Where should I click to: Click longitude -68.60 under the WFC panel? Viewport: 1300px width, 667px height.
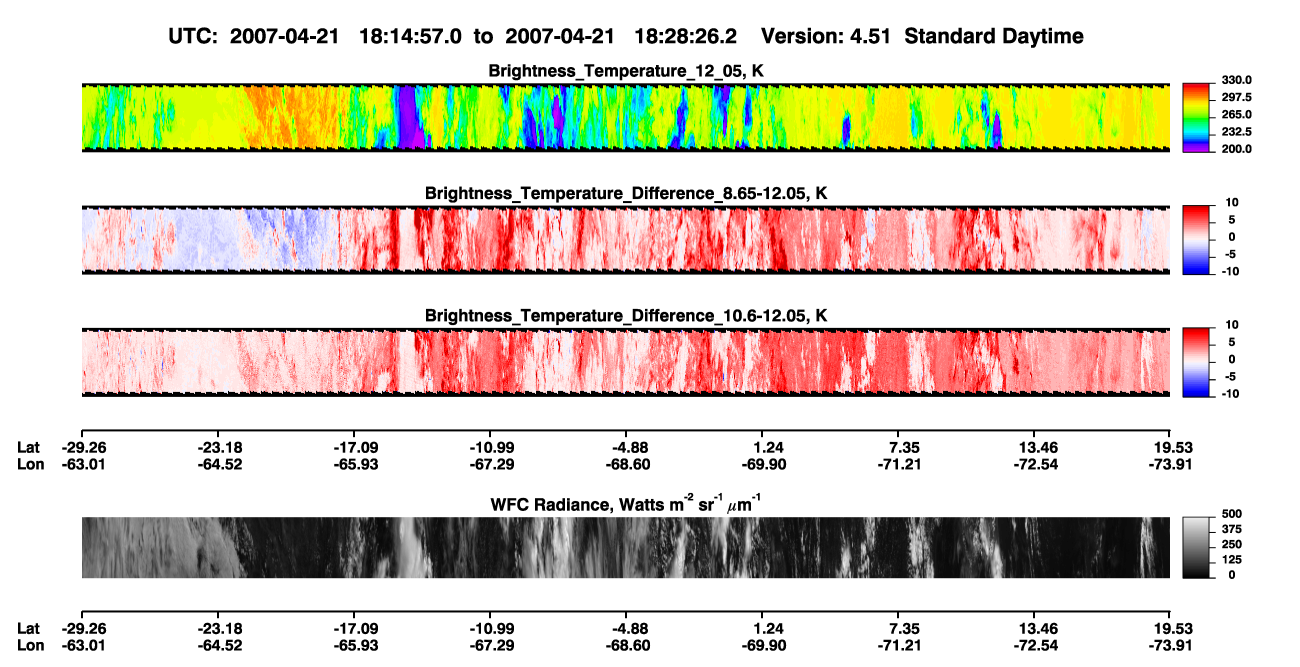pos(626,645)
